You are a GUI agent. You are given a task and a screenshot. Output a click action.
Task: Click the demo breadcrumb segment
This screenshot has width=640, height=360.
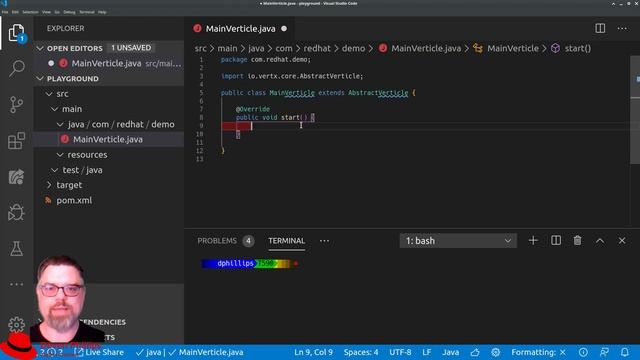[x=353, y=49]
